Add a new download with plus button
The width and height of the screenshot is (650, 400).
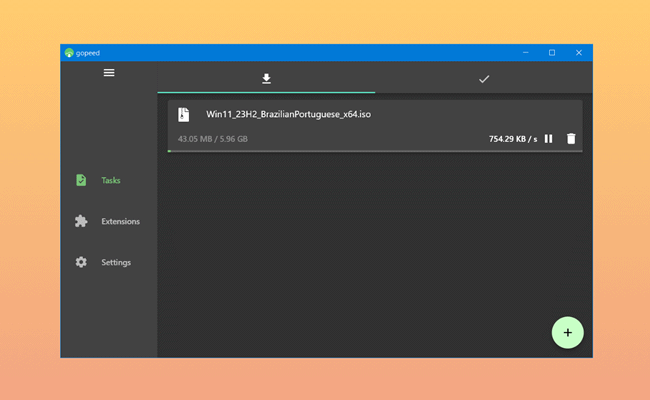[568, 332]
